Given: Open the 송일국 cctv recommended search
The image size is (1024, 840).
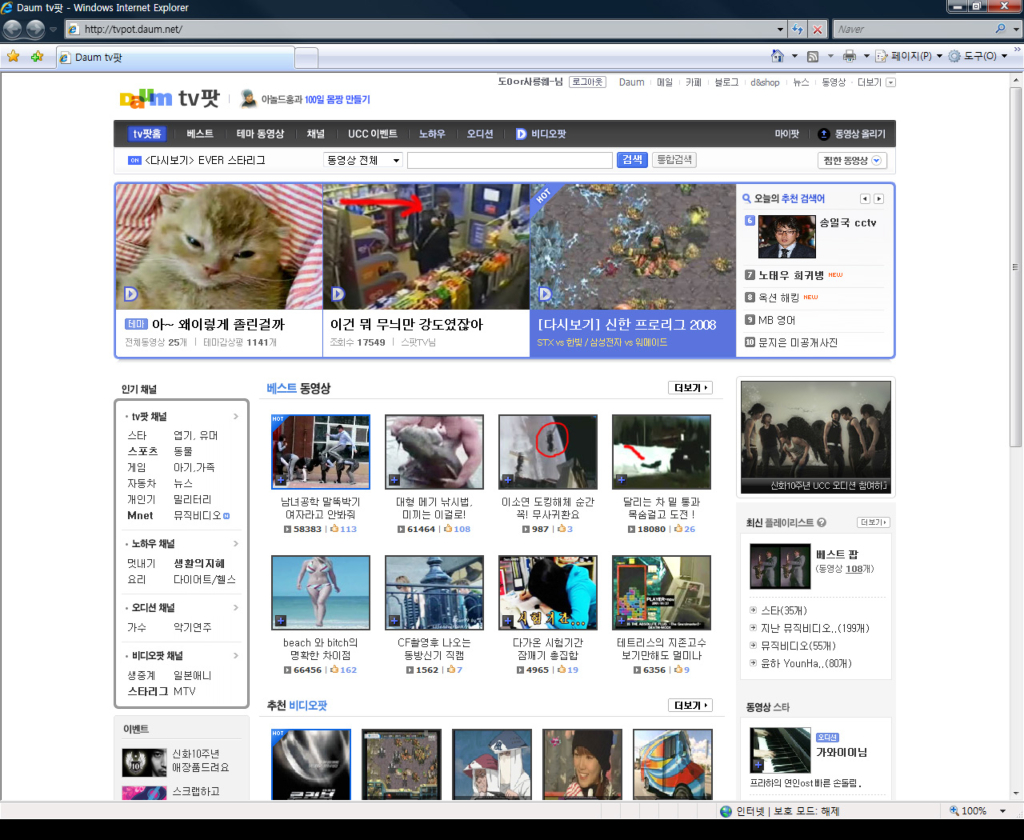Looking at the screenshot, I should coord(847,223).
